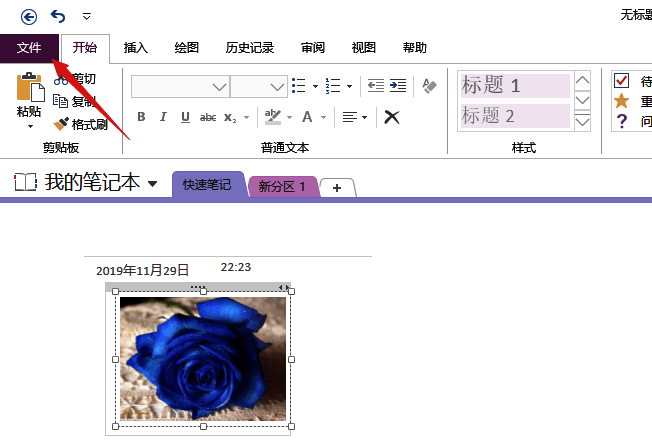Apply numbered list formatting
Image resolution: width=652 pixels, height=445 pixels.
(x=333, y=86)
